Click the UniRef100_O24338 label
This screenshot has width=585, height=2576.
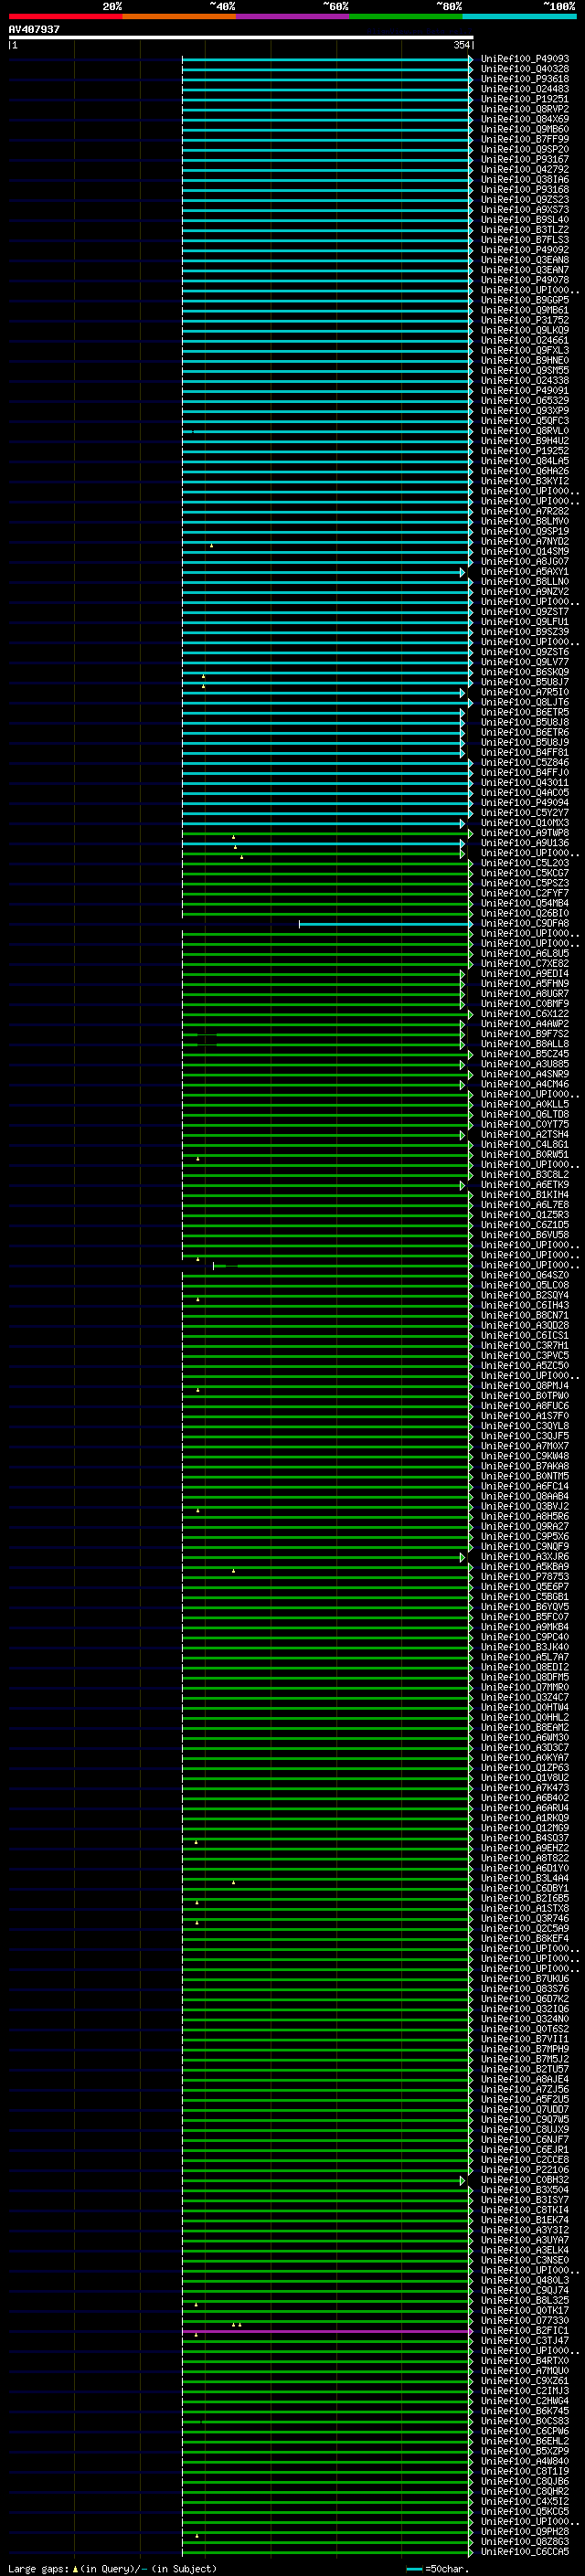coord(525,381)
